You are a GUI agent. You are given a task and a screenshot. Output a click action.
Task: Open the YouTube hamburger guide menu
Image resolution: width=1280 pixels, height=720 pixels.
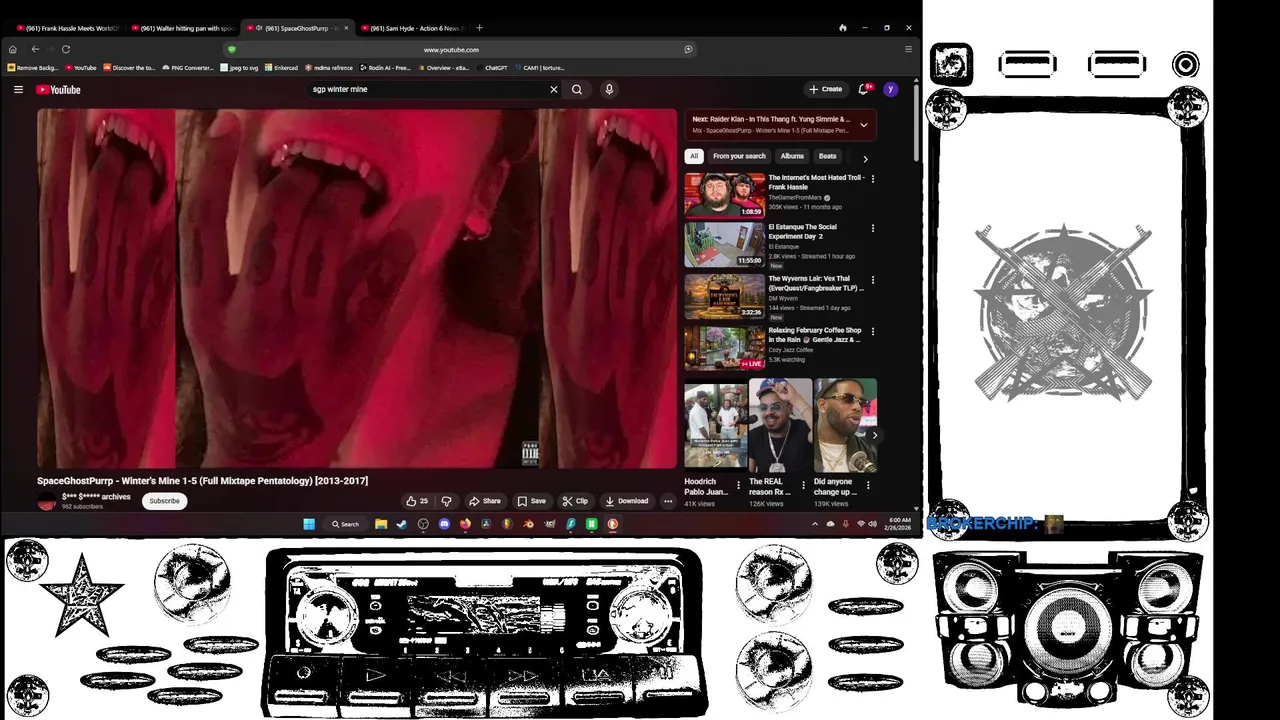(18, 89)
